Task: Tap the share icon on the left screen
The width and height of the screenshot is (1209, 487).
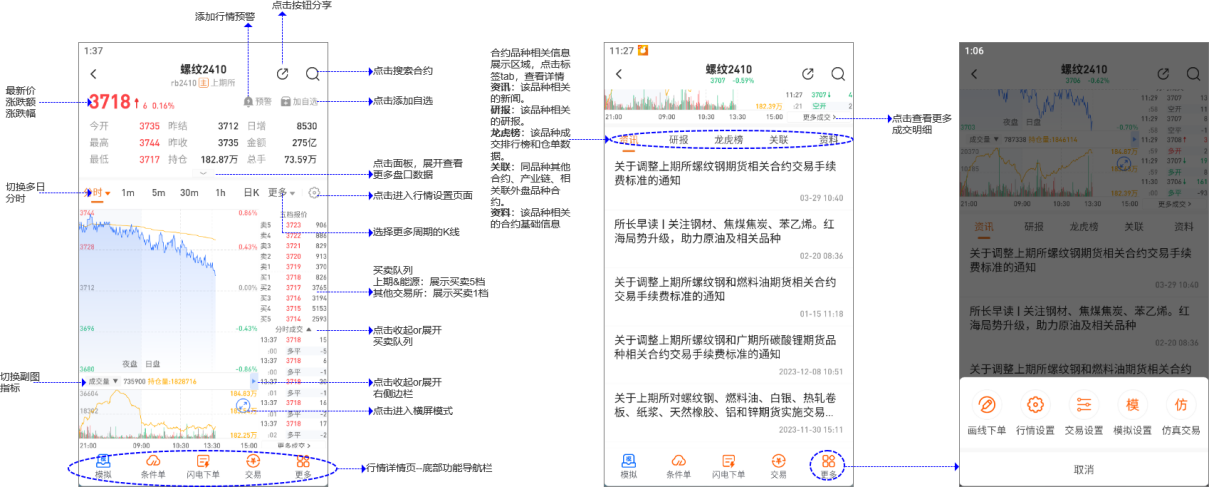Action: tap(282, 73)
